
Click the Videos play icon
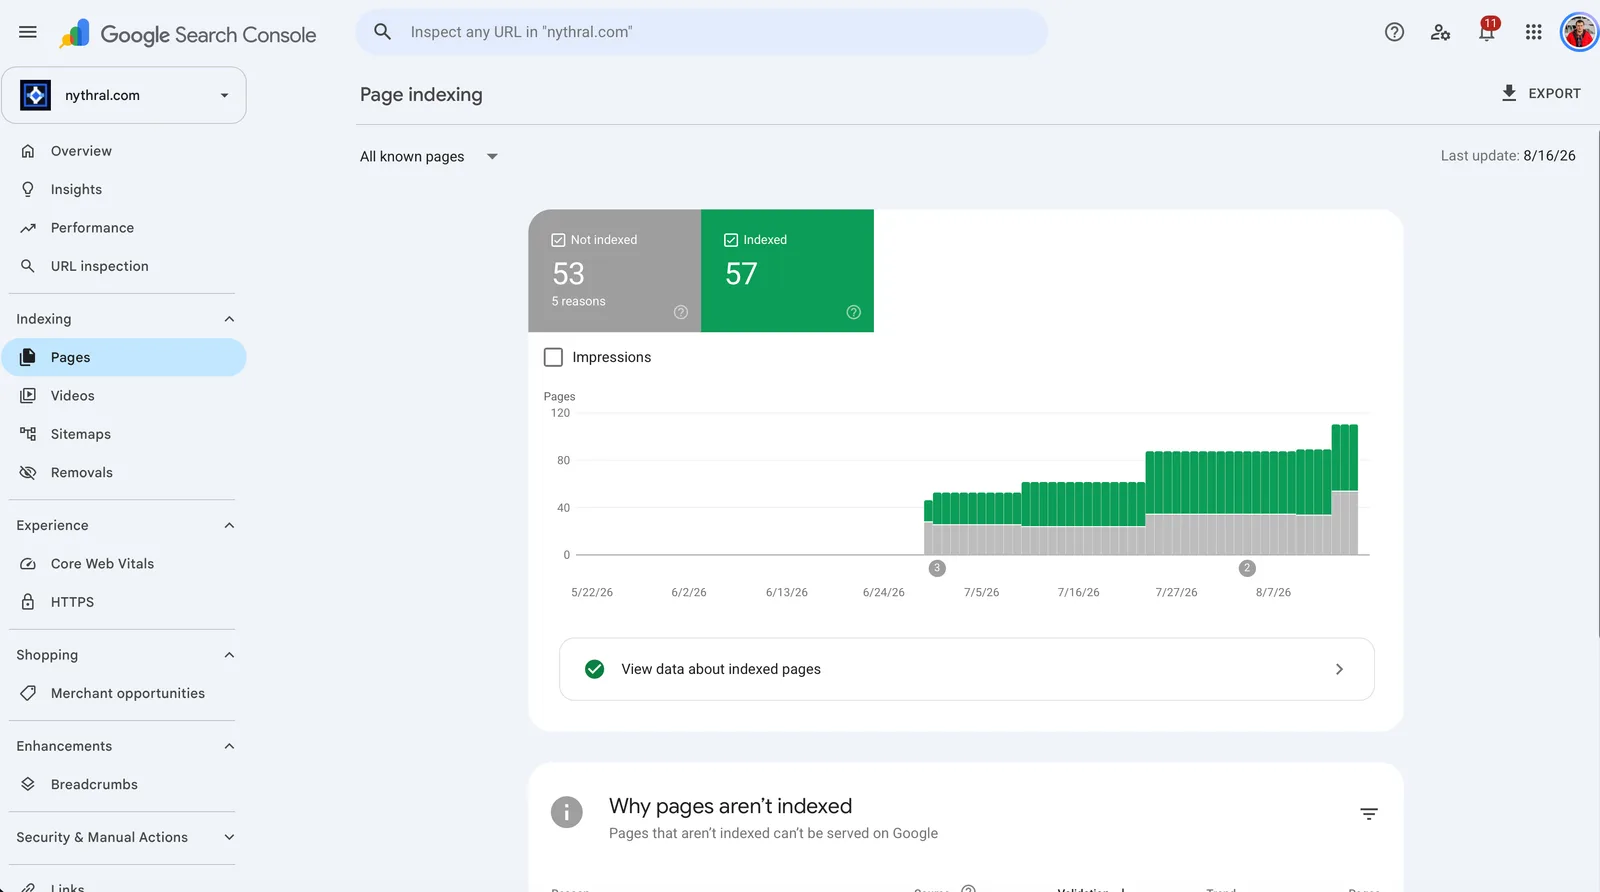[x=28, y=396]
